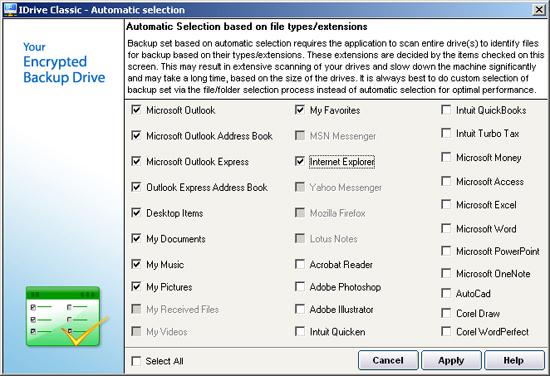Uncheck Outlook Express Address Book
550x376 pixels.
pyautogui.click(x=136, y=187)
